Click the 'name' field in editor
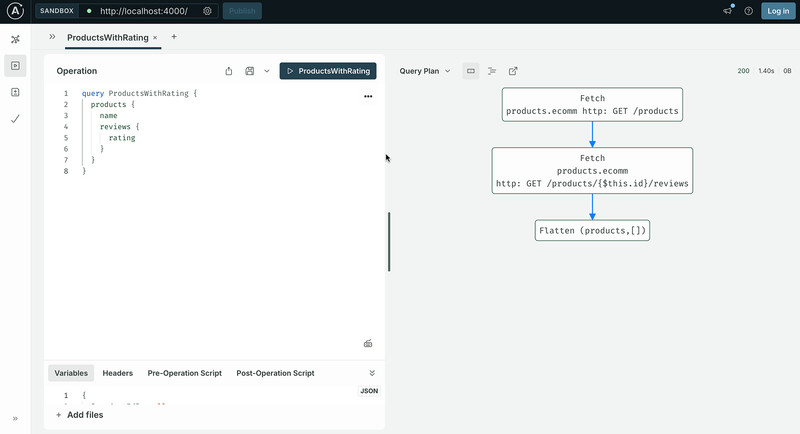 [x=108, y=115]
